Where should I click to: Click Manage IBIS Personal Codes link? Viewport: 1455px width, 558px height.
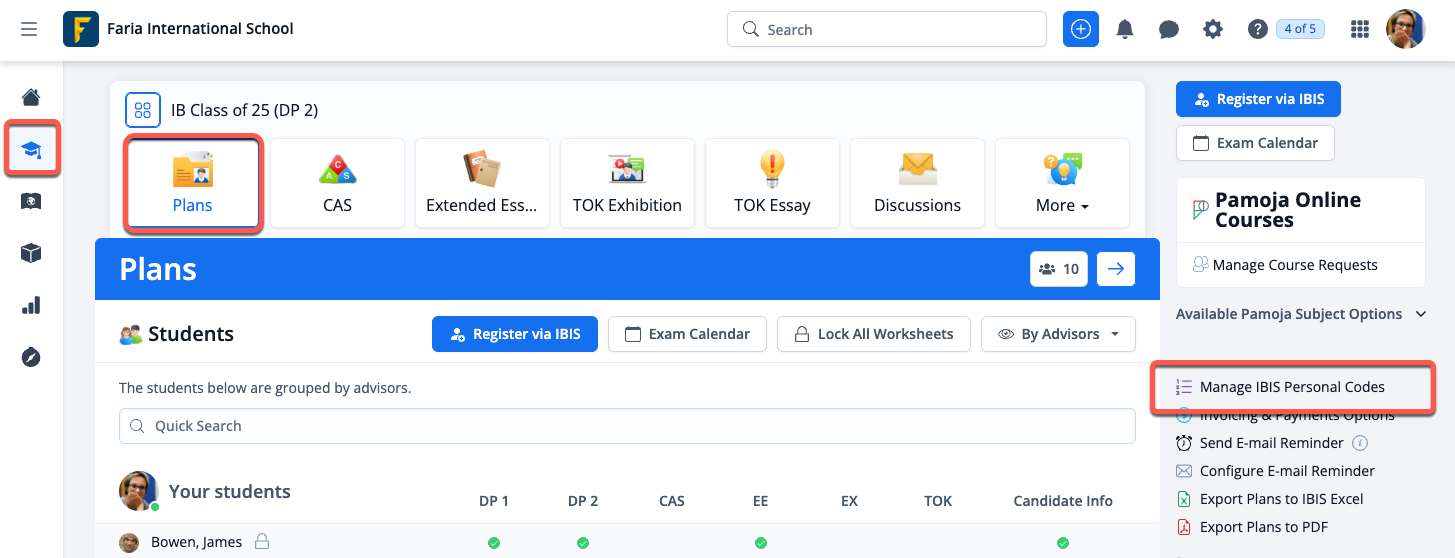(x=1292, y=387)
